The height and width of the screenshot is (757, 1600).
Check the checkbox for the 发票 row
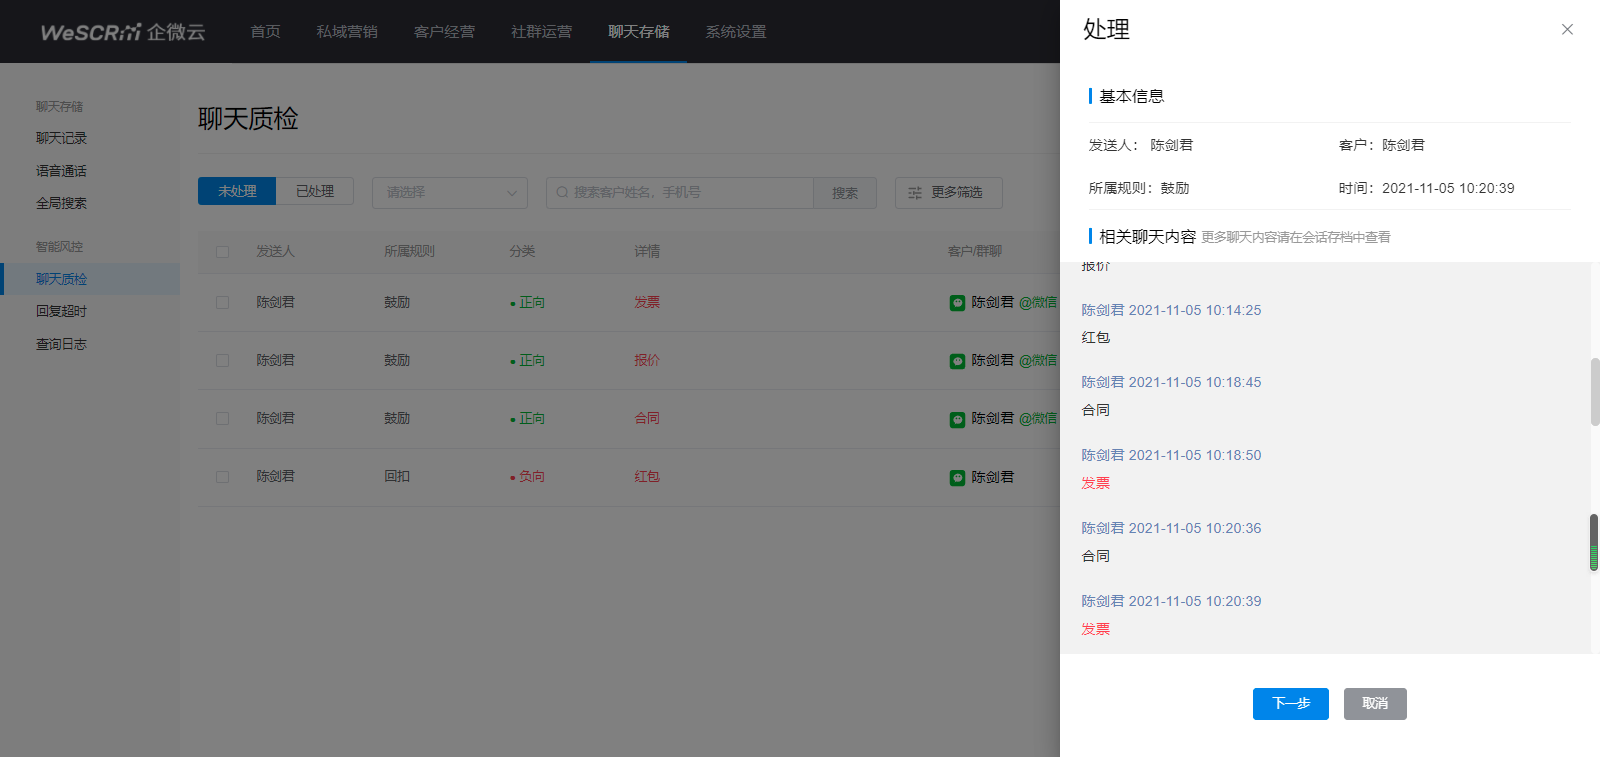tap(222, 302)
